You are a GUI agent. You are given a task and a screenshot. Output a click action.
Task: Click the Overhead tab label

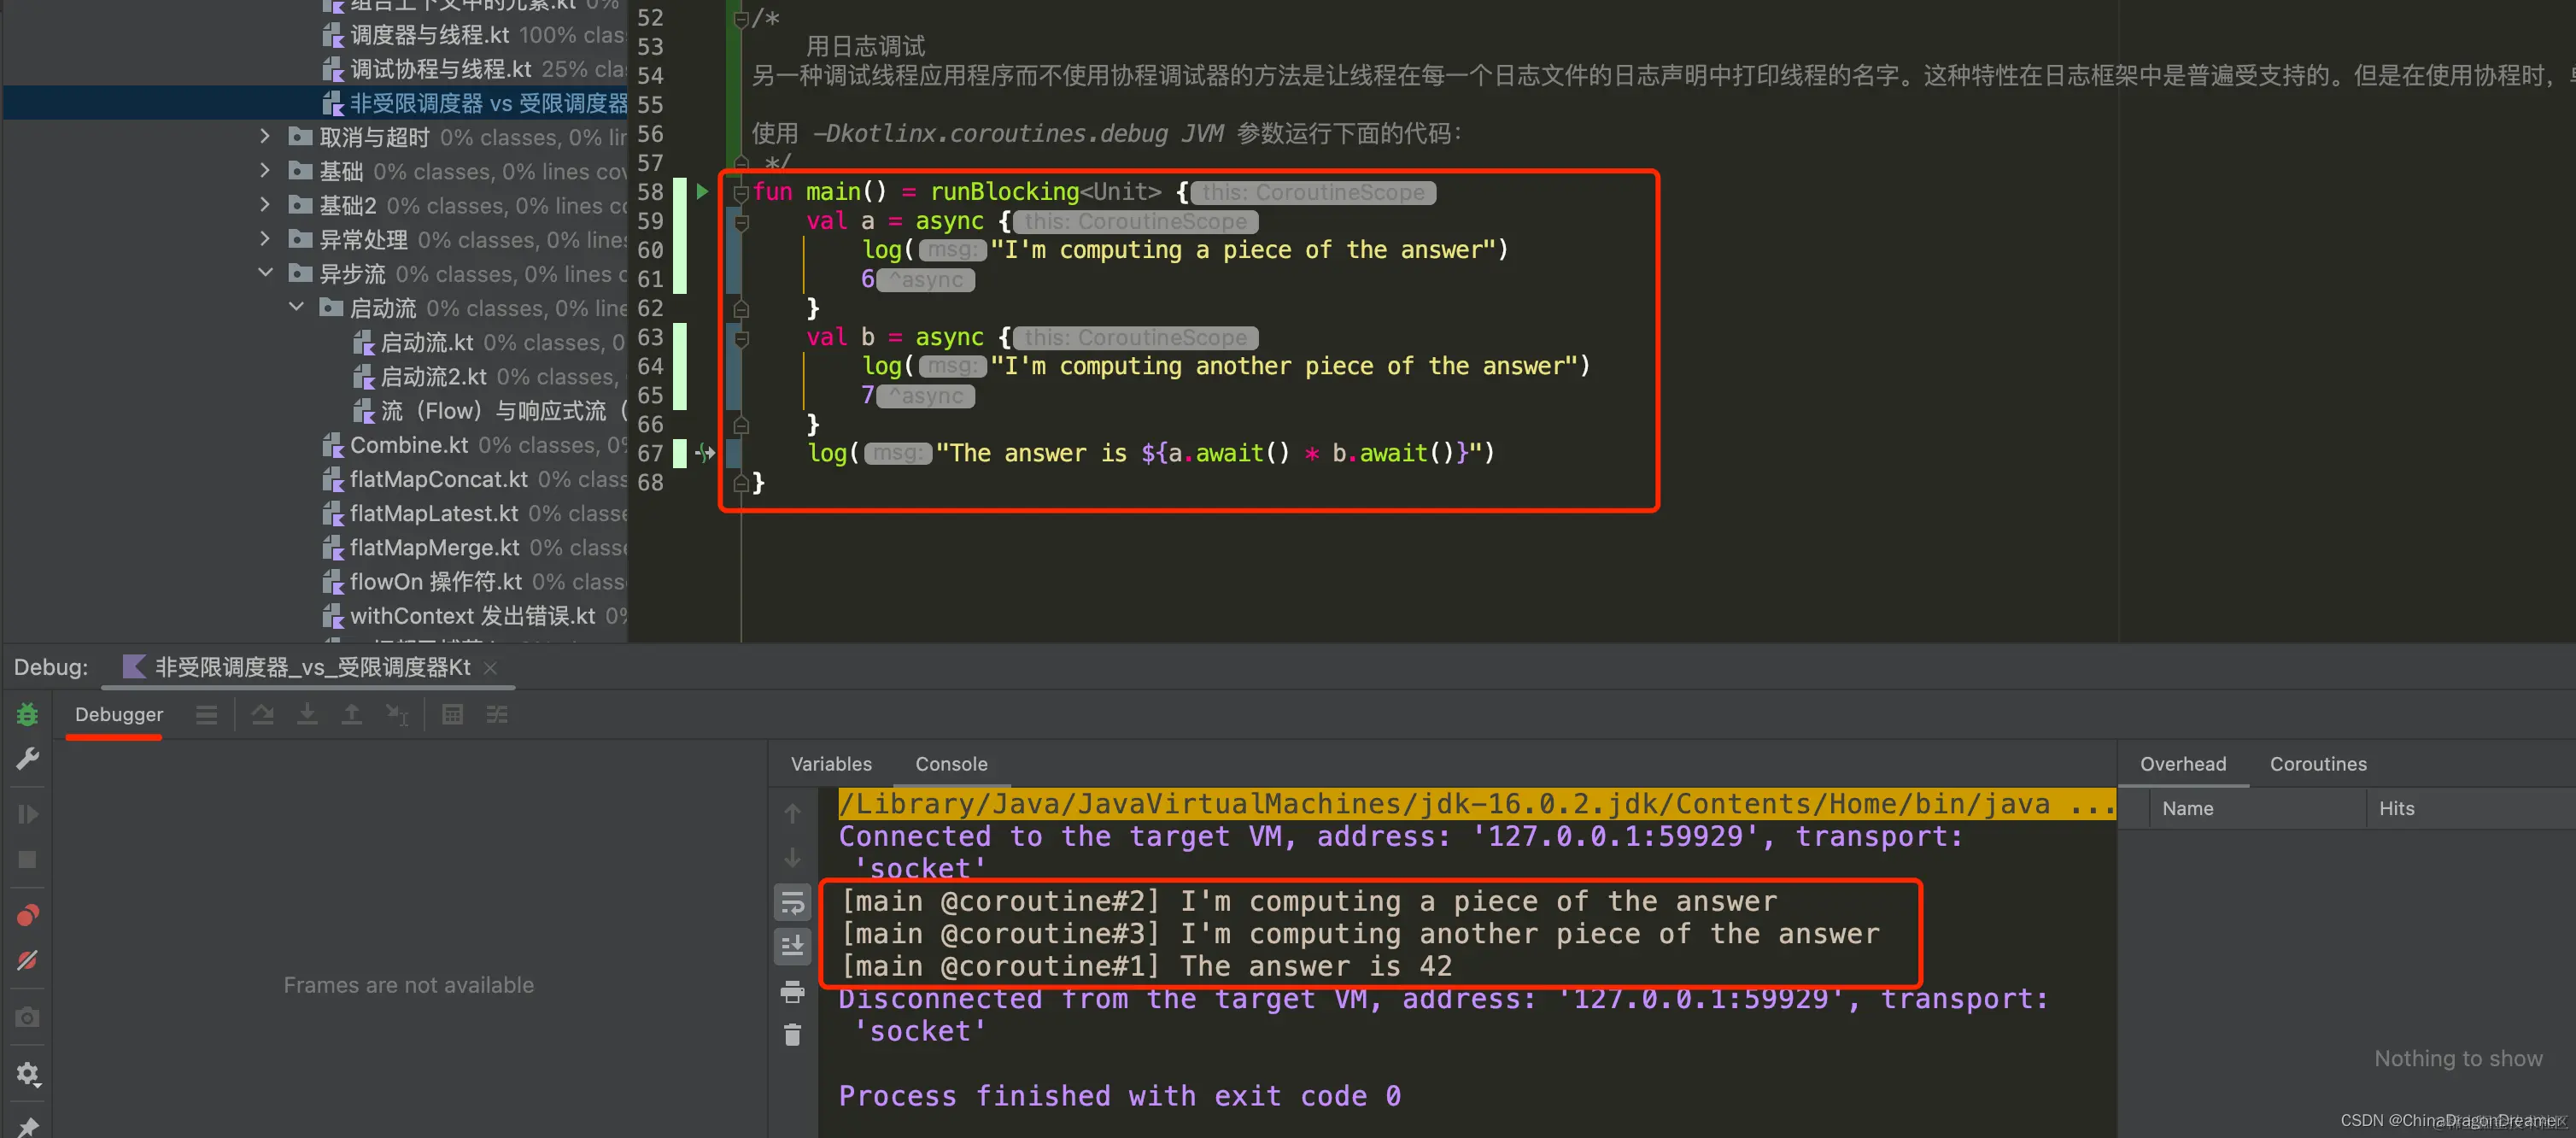[2182, 764]
